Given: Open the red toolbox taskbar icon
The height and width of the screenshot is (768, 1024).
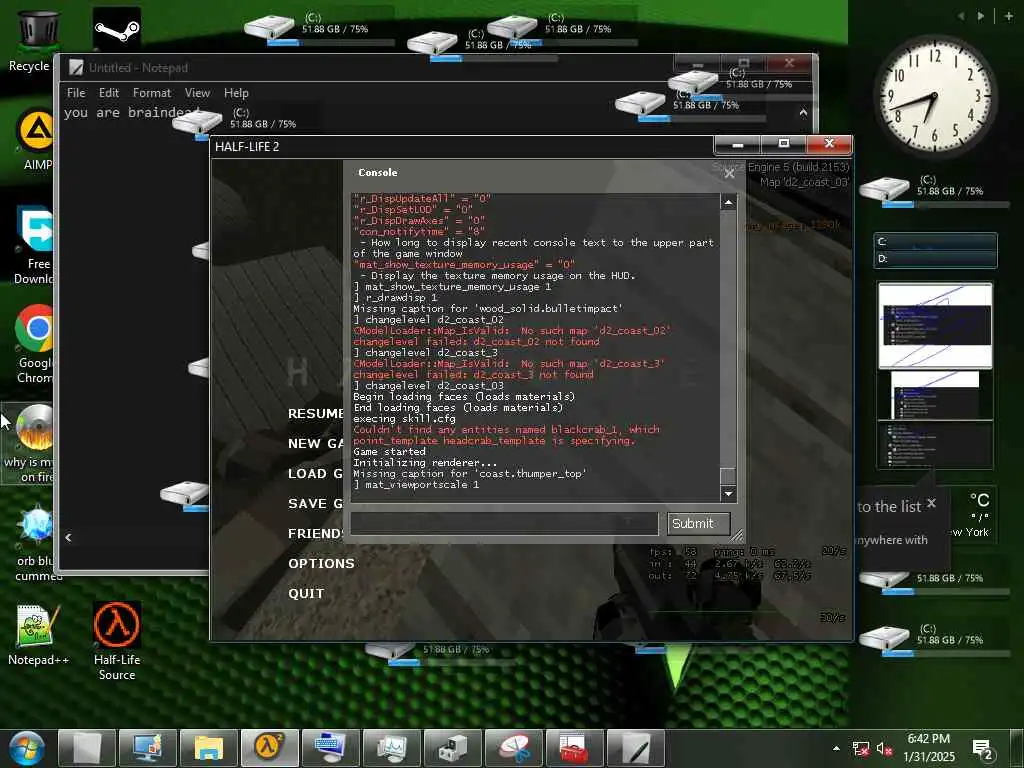Looking at the screenshot, I should coord(575,748).
